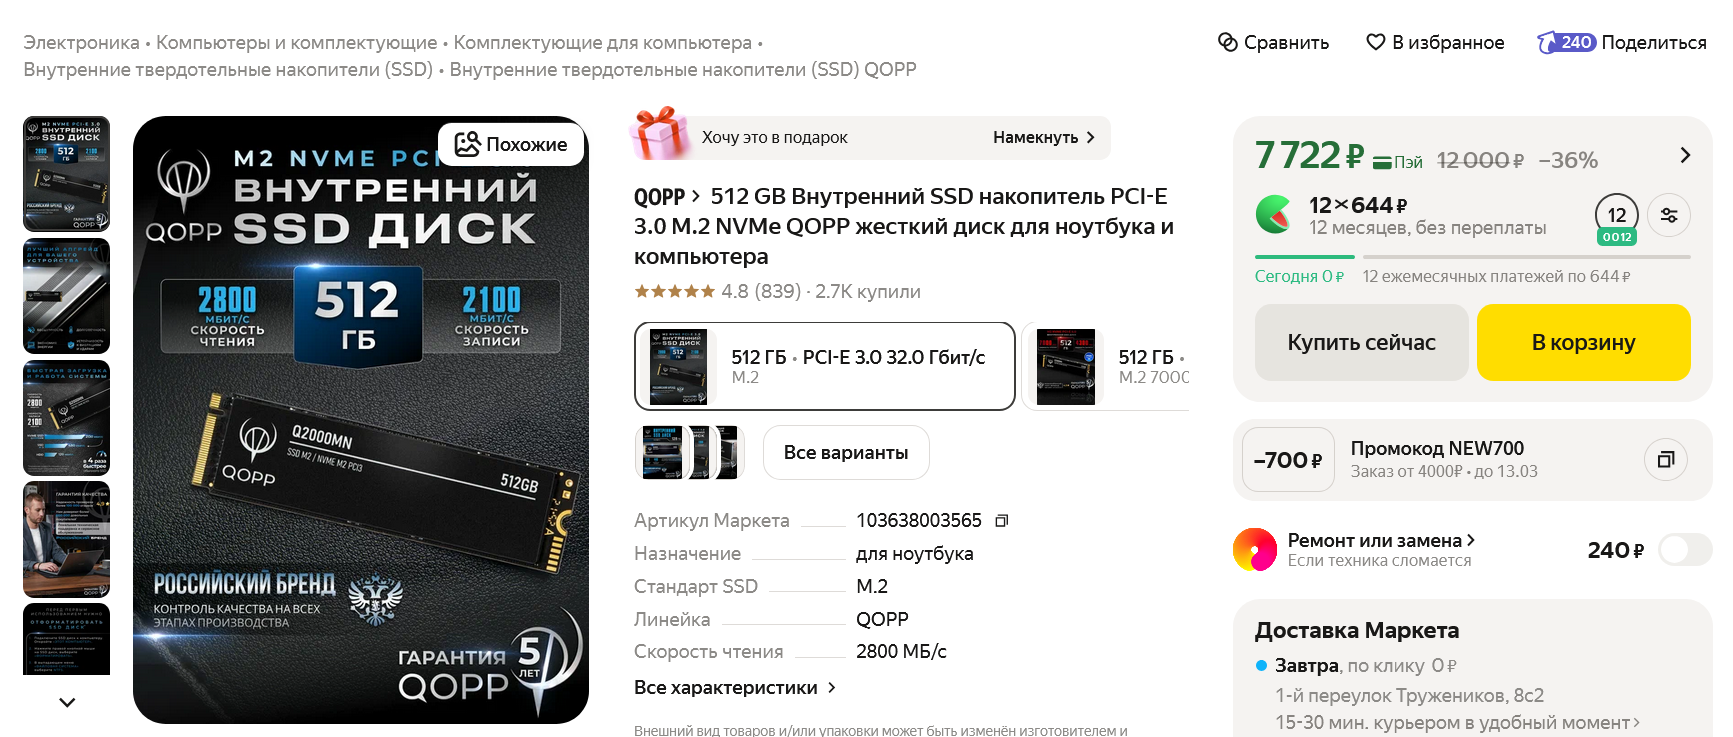Viewport: 1733px width, 737px height.
Task: Click the Купить сейчас button
Action: 1361,342
